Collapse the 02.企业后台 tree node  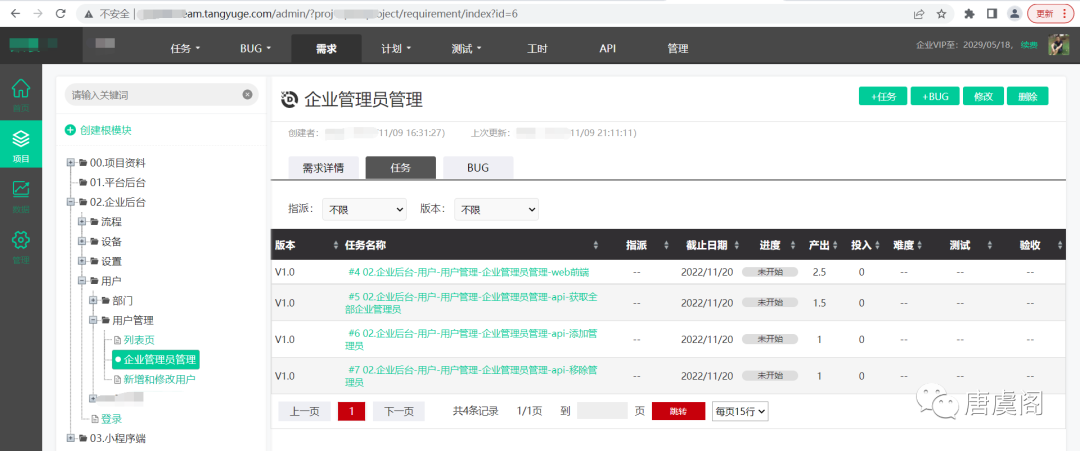click(x=70, y=202)
